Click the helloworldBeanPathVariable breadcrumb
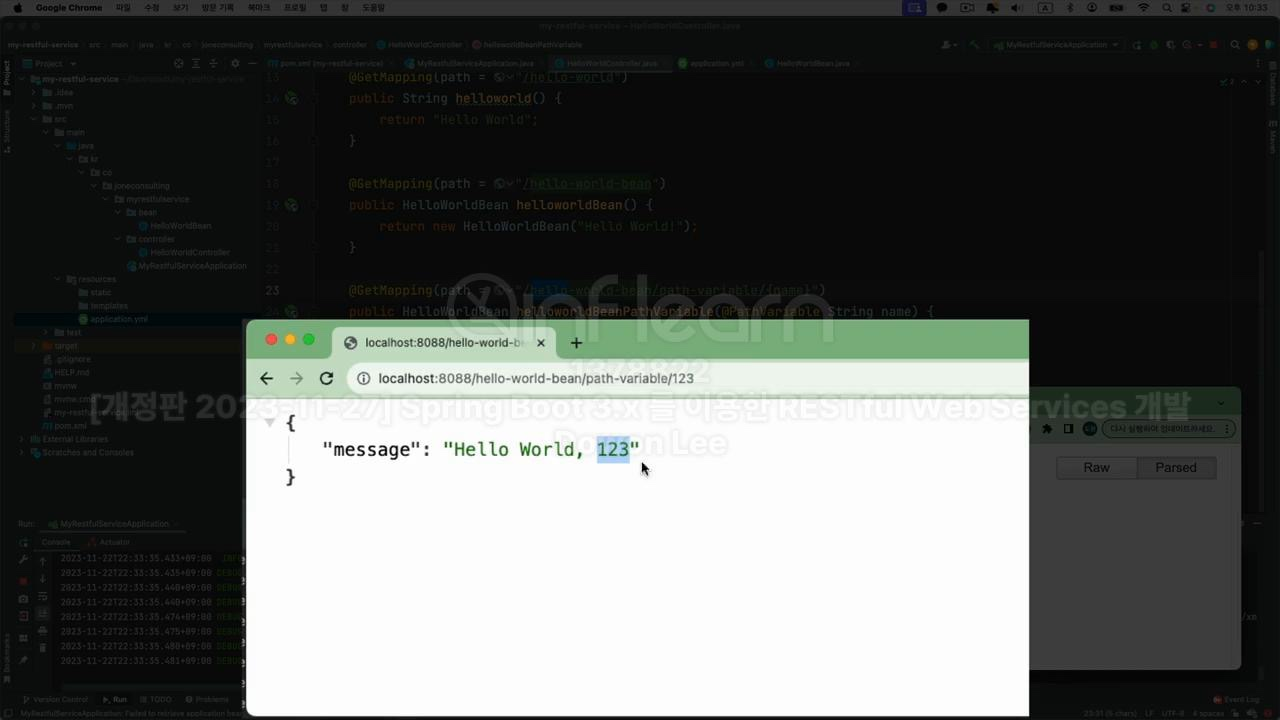 pos(527,45)
